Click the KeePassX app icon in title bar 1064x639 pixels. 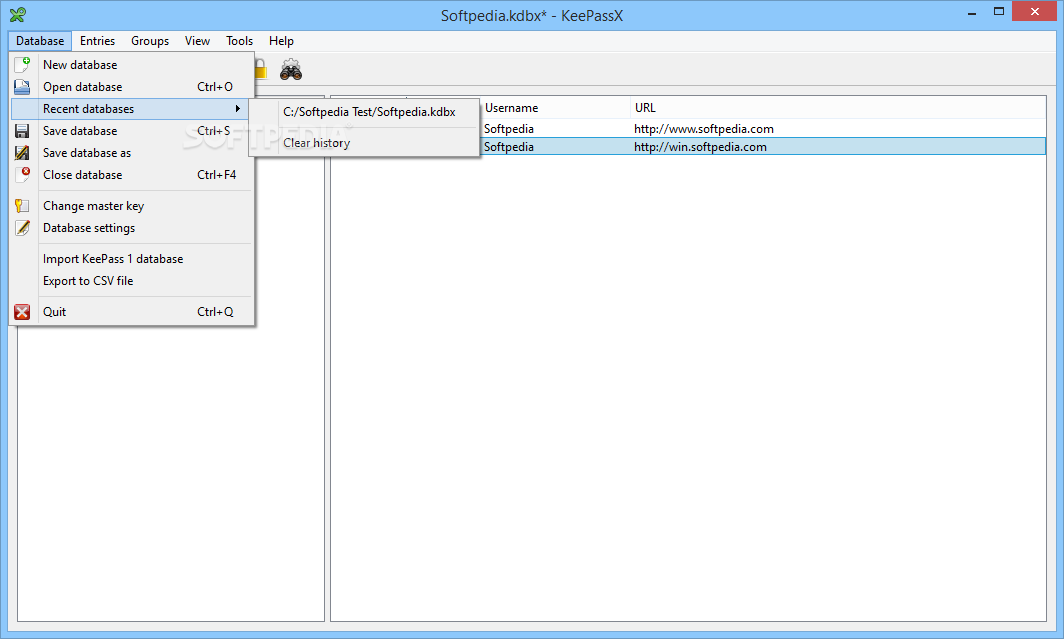pyautogui.click(x=18, y=14)
